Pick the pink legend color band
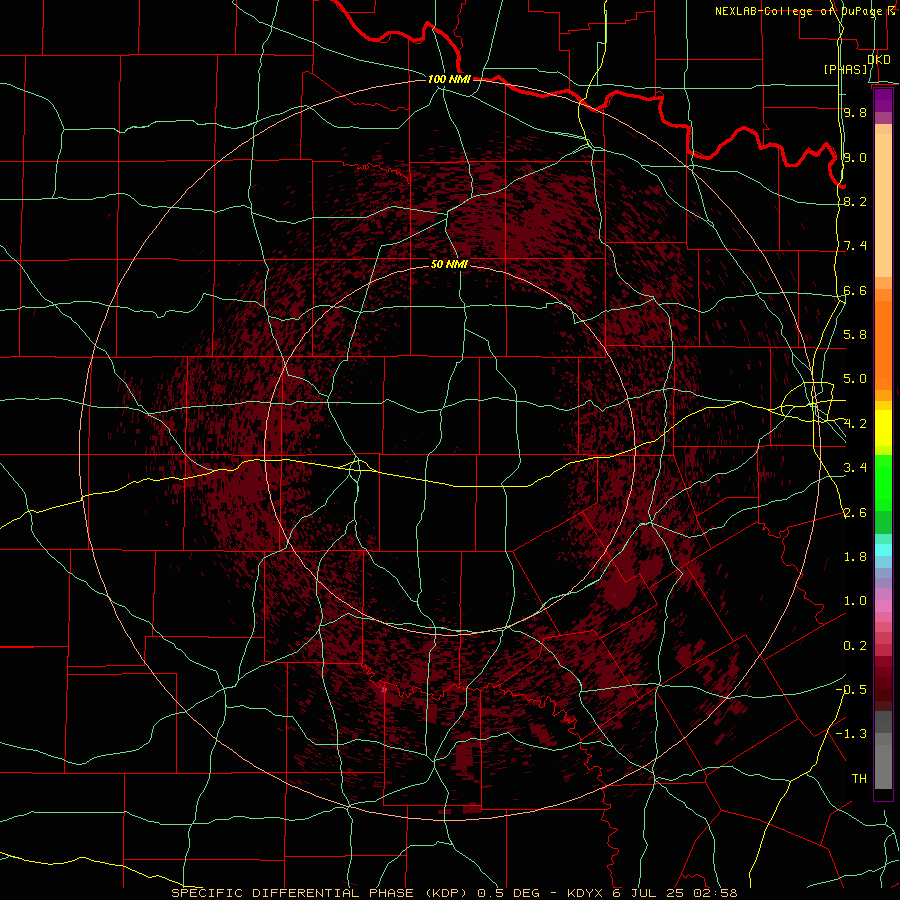The image size is (900, 900). tap(883, 606)
